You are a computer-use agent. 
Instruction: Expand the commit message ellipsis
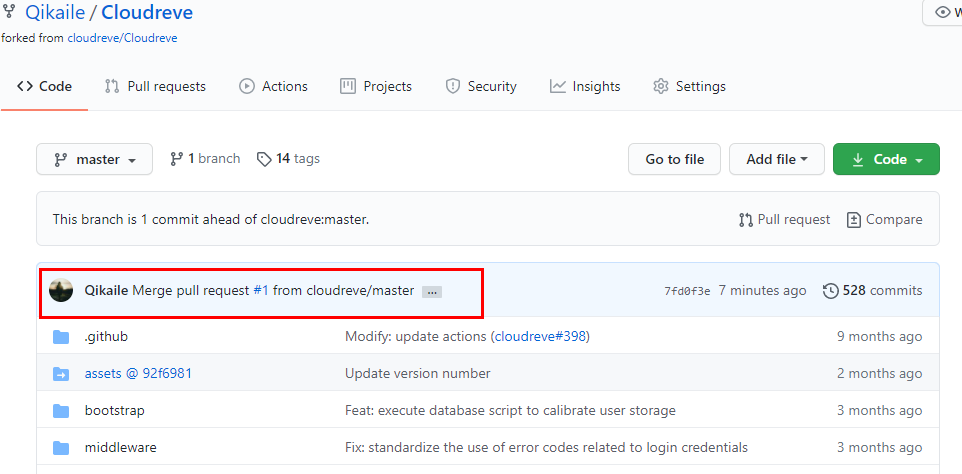432,292
